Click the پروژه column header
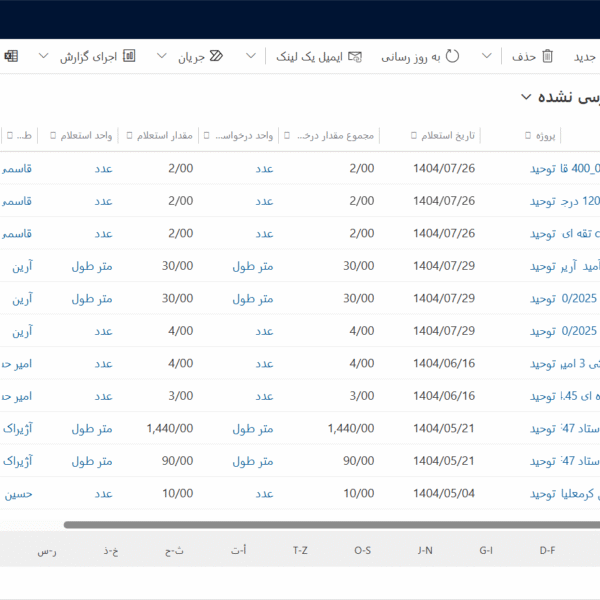The image size is (600, 600). coord(545,135)
